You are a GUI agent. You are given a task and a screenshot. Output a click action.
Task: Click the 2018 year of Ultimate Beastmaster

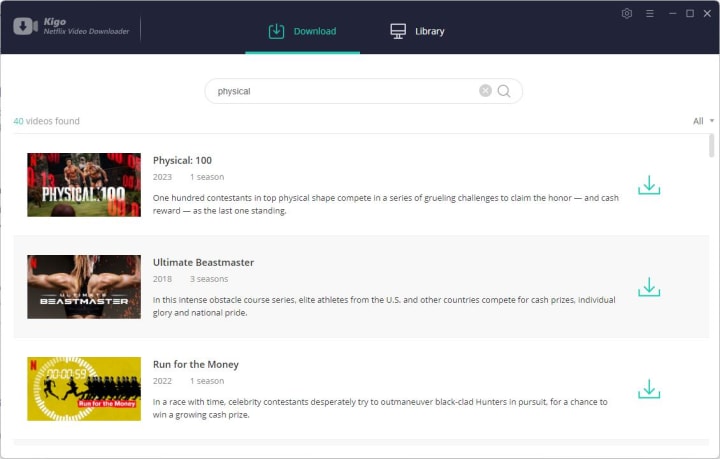click(x=162, y=279)
